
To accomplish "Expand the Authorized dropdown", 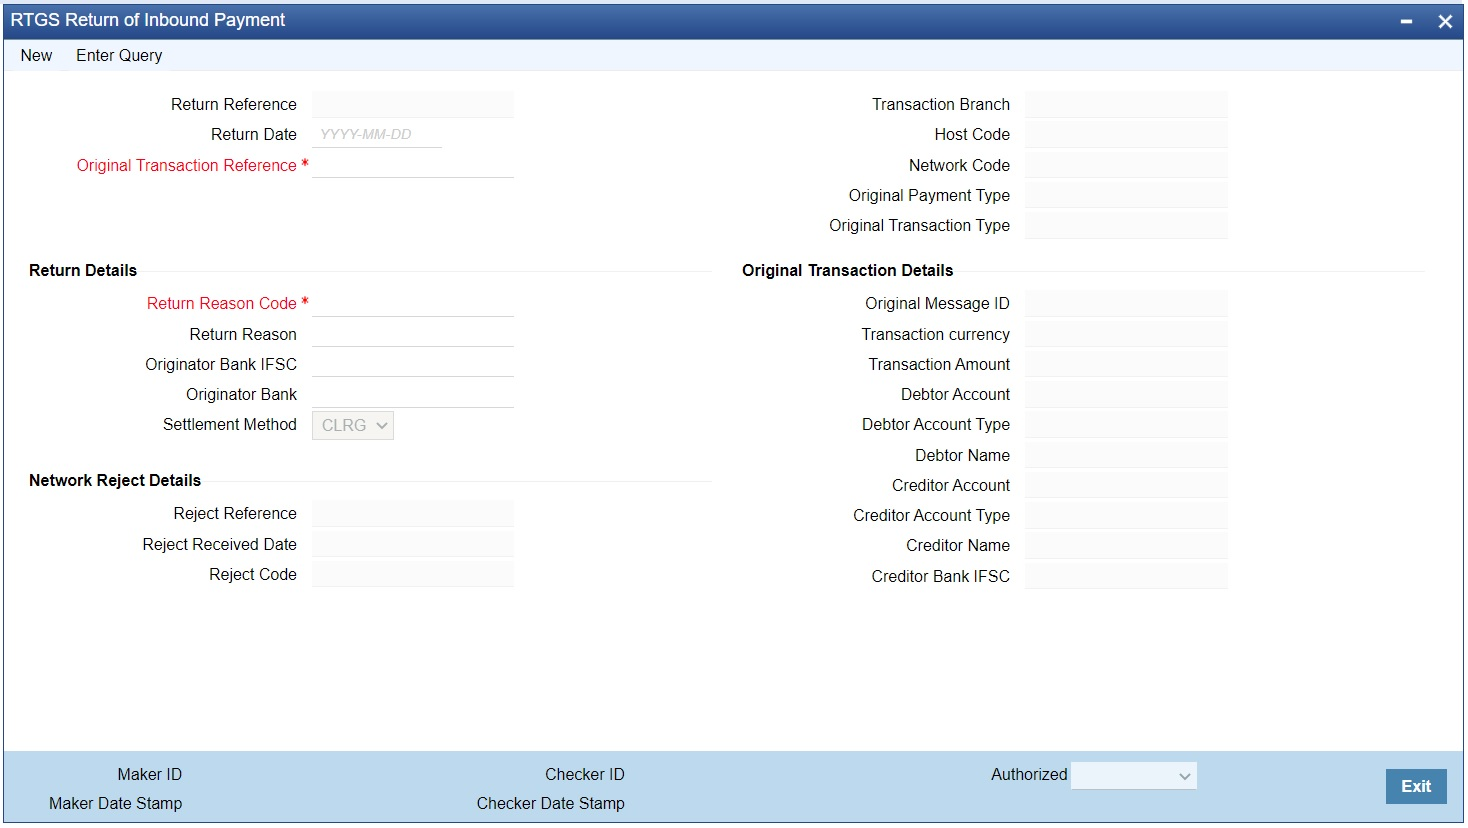I will pyautogui.click(x=1133, y=775).
